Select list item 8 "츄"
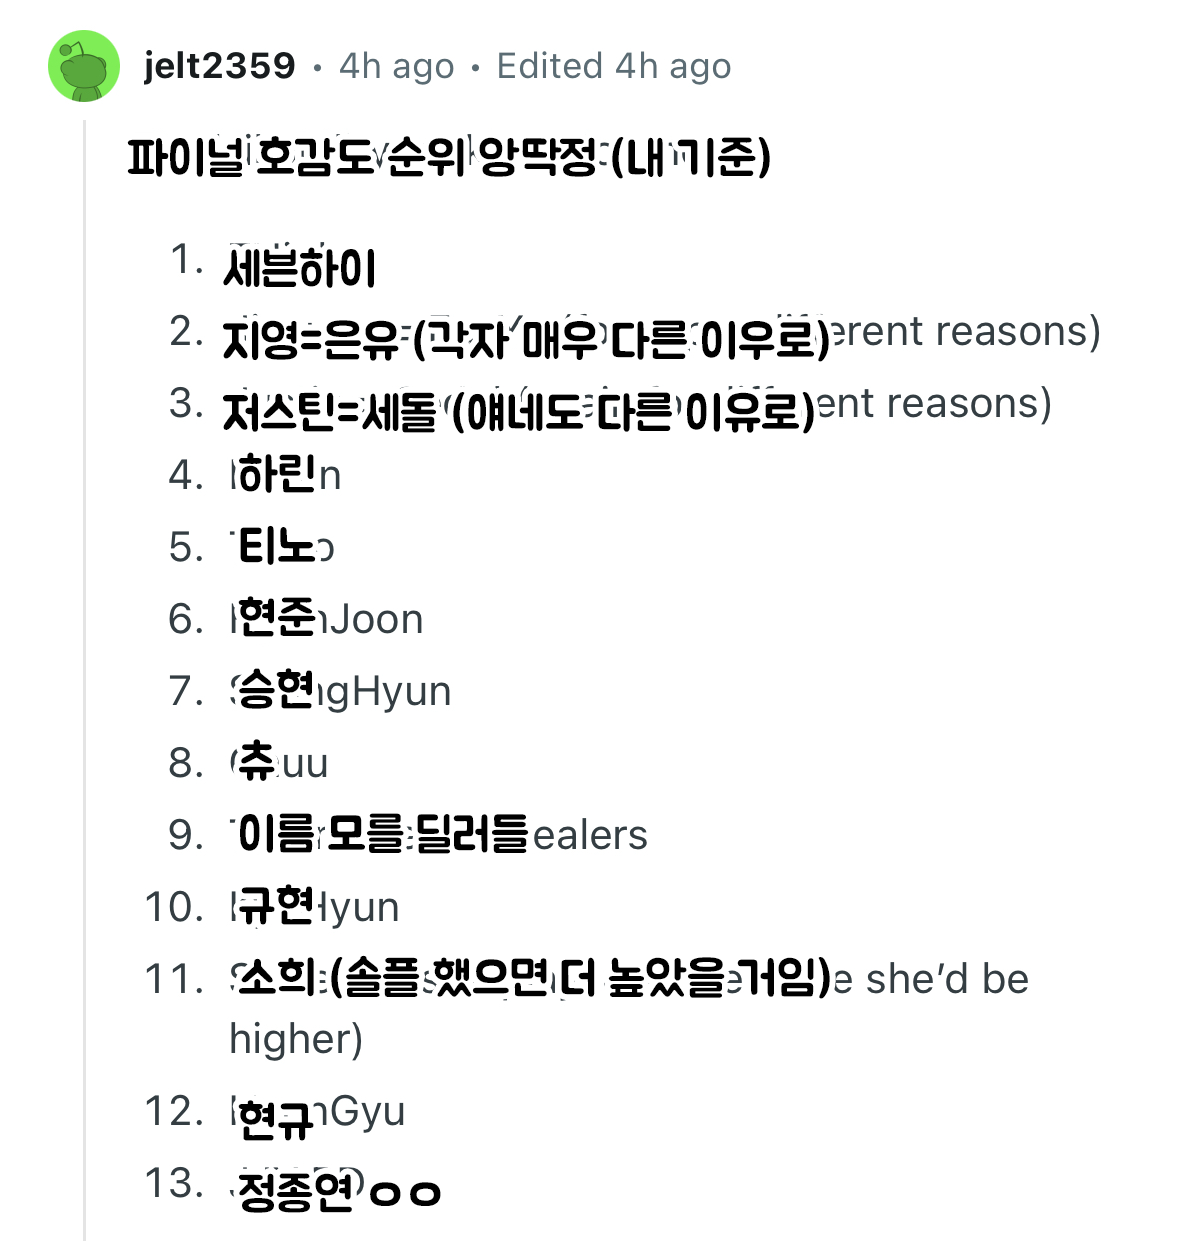The image size is (1179, 1241). pyautogui.click(x=257, y=763)
